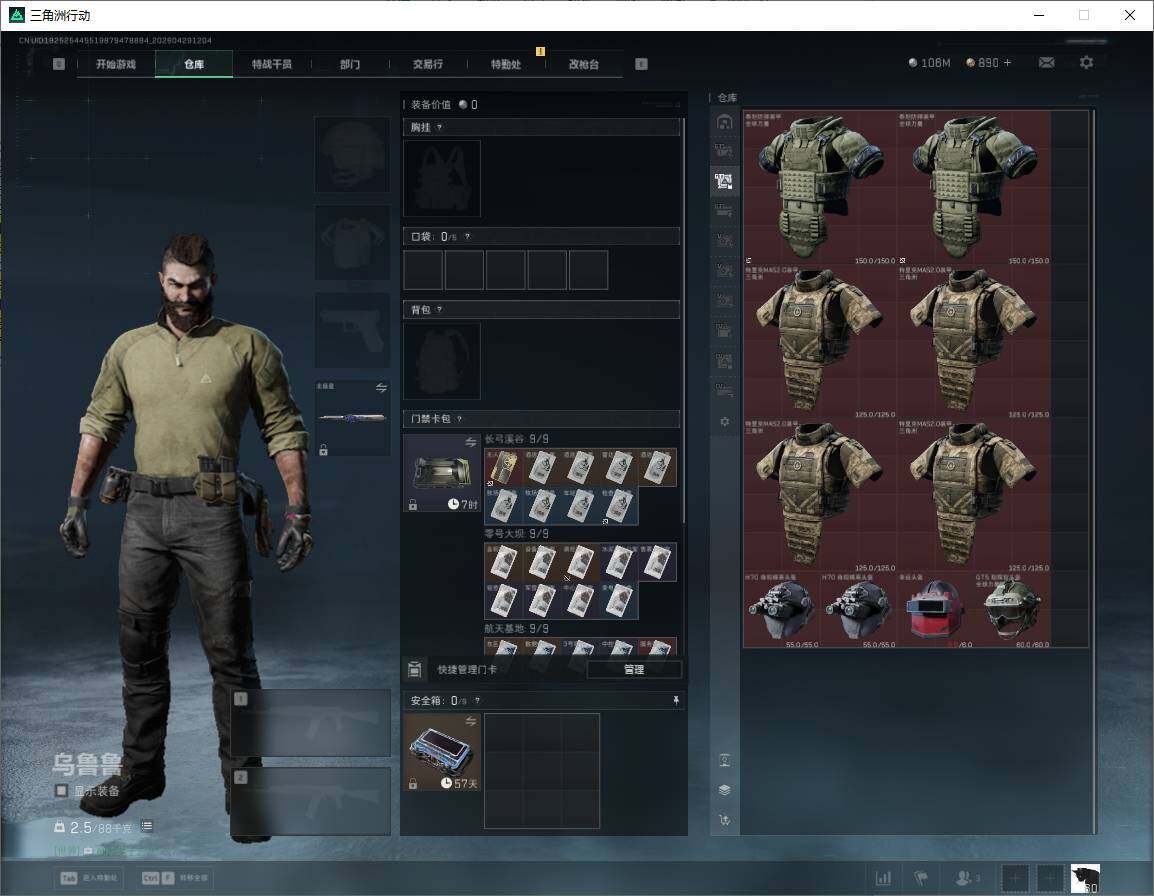1154x896 pixels.
Task: Select primary weapon slot 2
Action: 311,801
